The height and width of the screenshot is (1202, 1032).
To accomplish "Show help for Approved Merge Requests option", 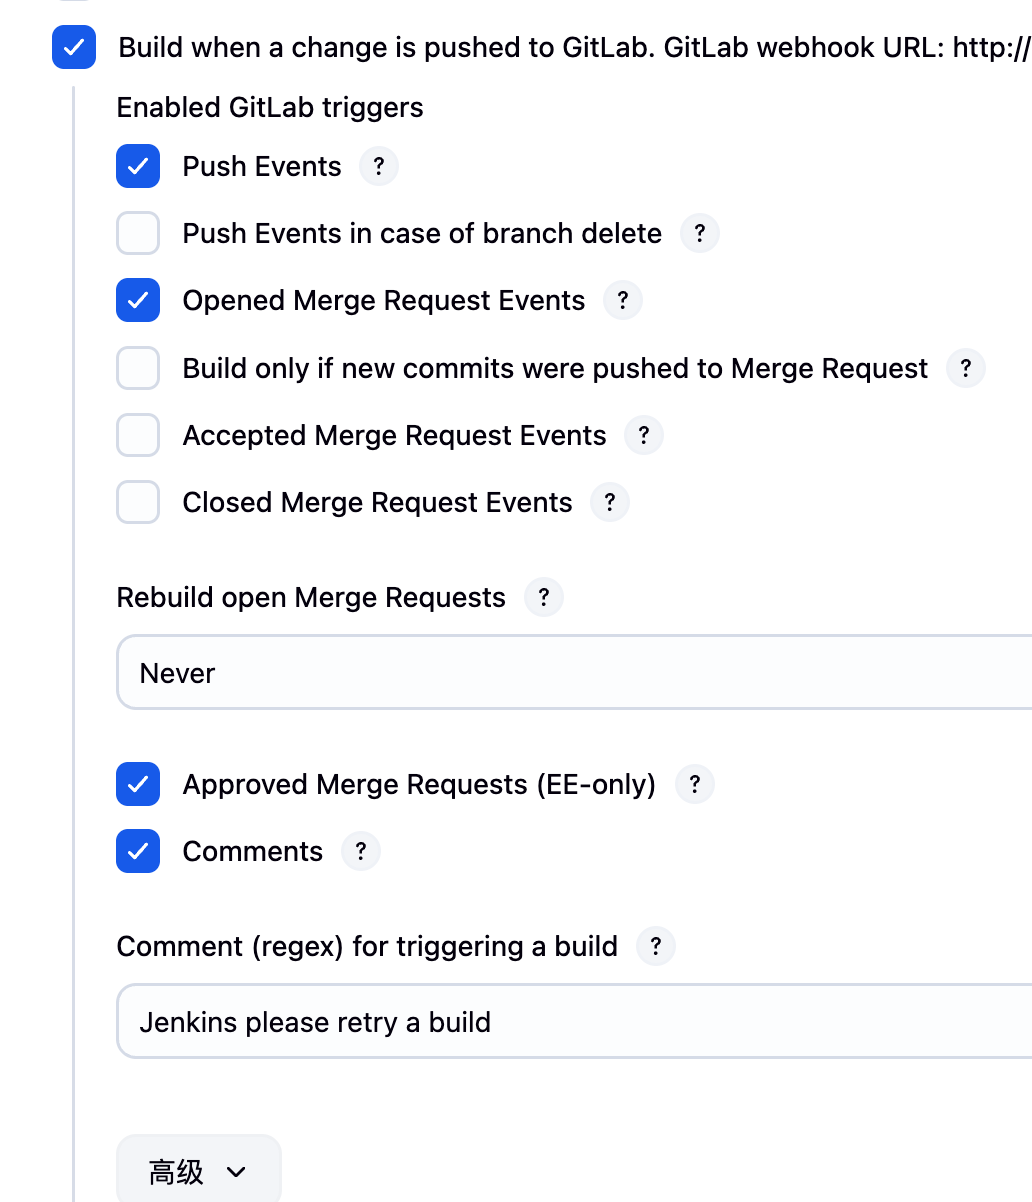I will coord(694,785).
